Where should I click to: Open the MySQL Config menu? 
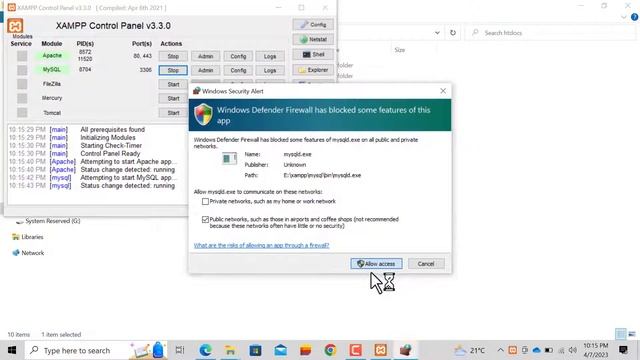[x=238, y=70]
